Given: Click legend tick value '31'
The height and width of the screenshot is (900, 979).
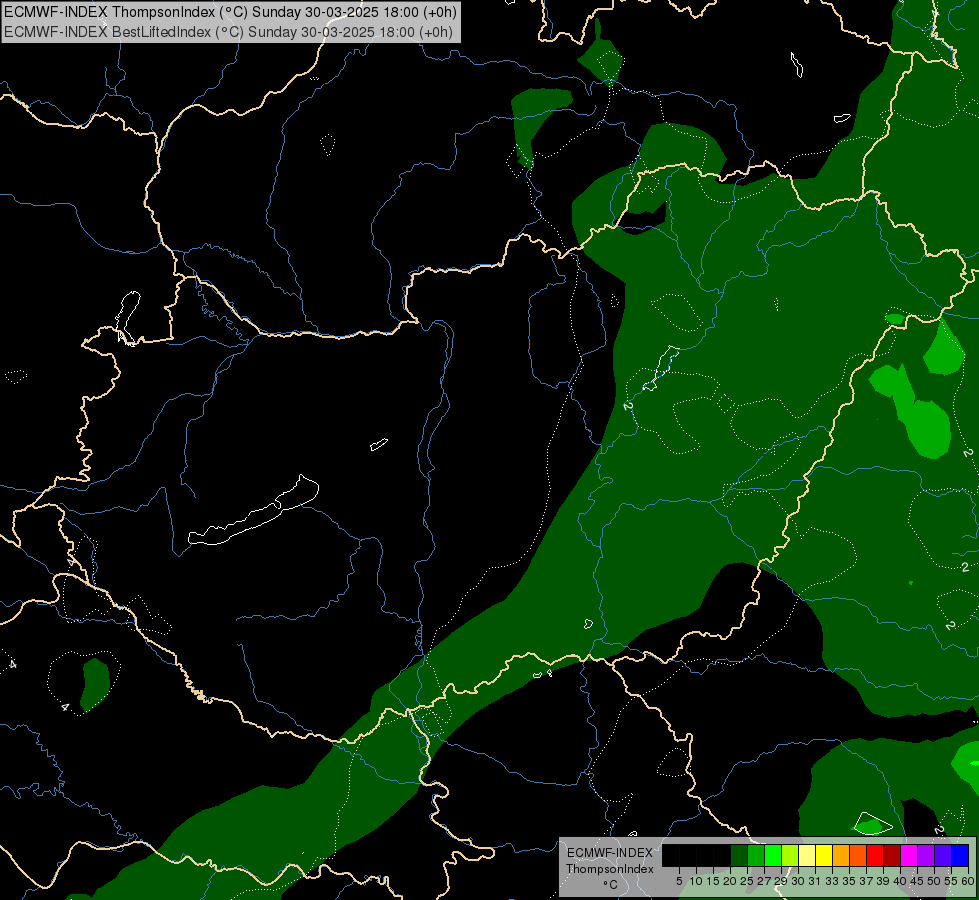Looking at the screenshot, I should [816, 881].
